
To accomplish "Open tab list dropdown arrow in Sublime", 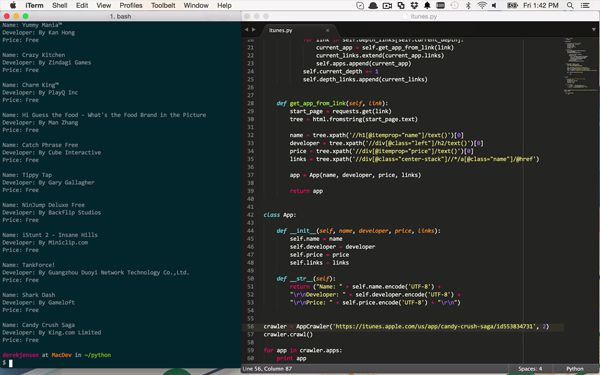I will (x=594, y=29).
